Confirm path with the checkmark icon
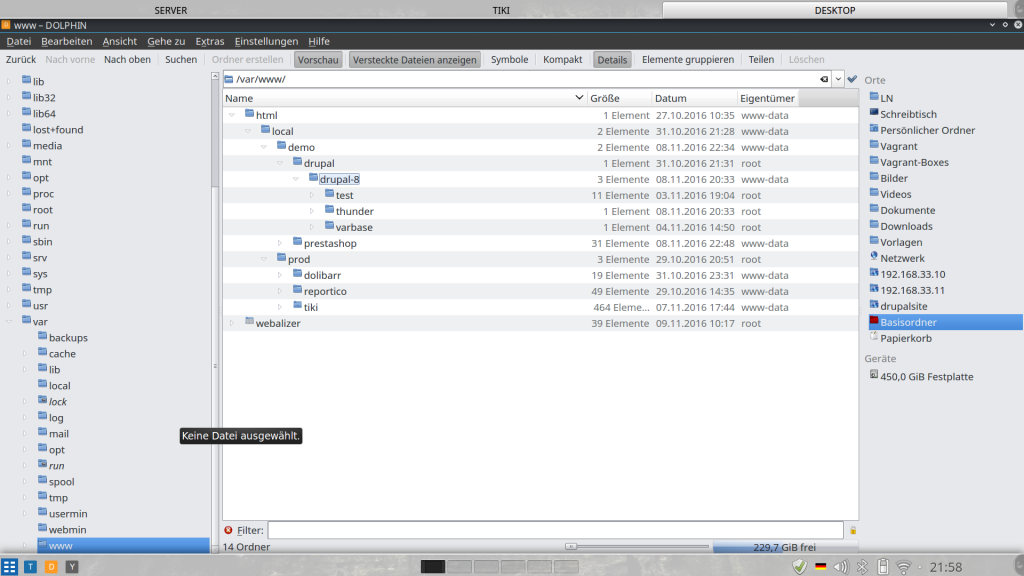1024x576 pixels. pyautogui.click(x=852, y=79)
